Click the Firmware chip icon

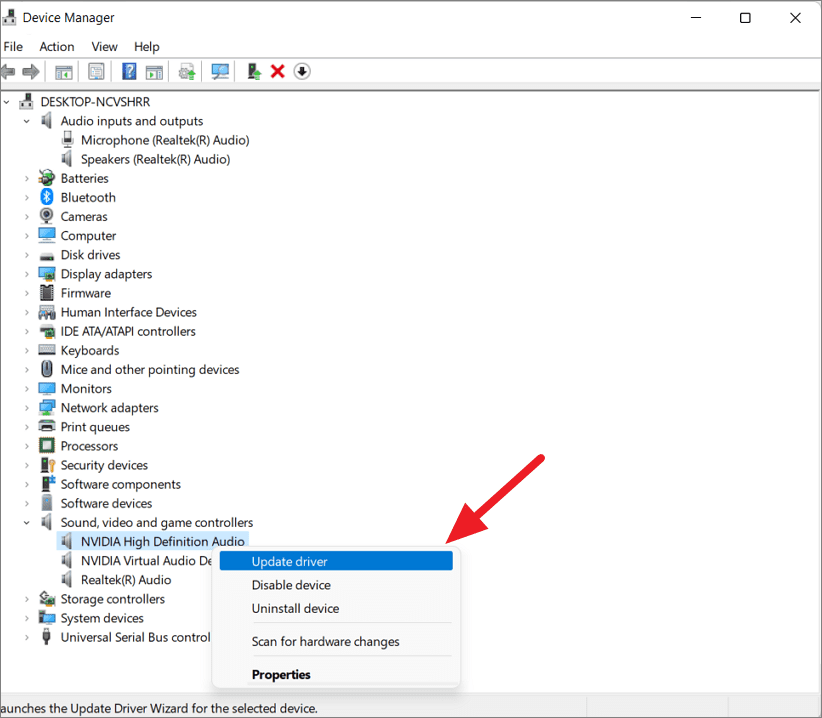[x=47, y=292]
